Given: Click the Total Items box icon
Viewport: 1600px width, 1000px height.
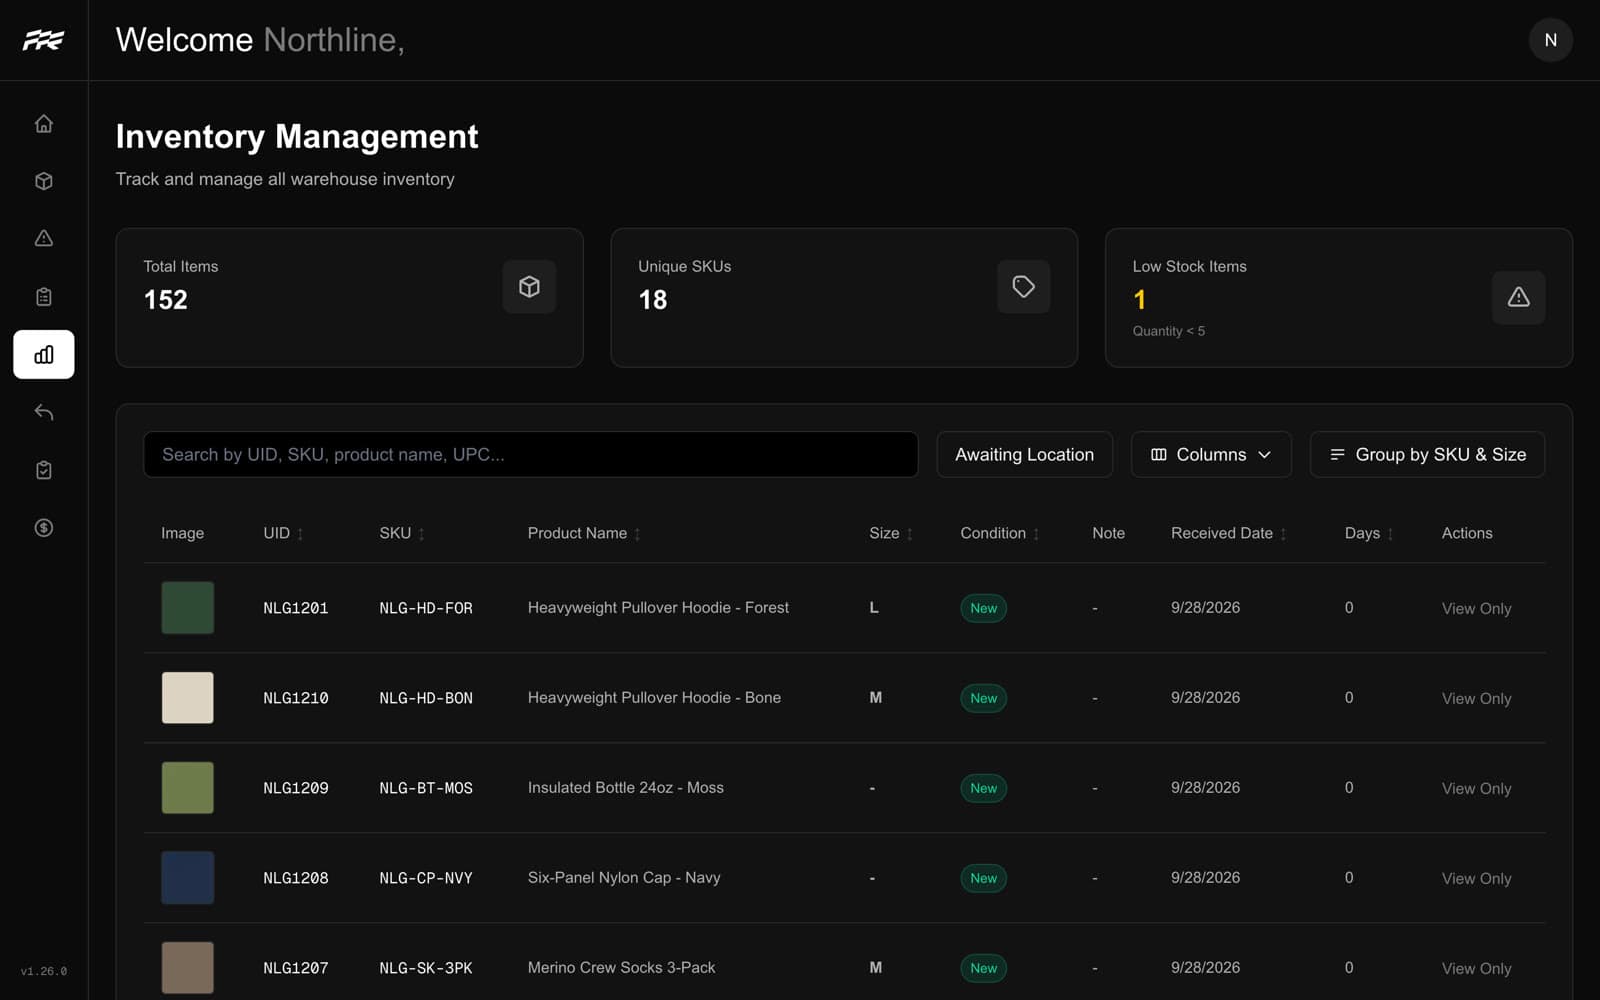Looking at the screenshot, I should pyautogui.click(x=529, y=286).
